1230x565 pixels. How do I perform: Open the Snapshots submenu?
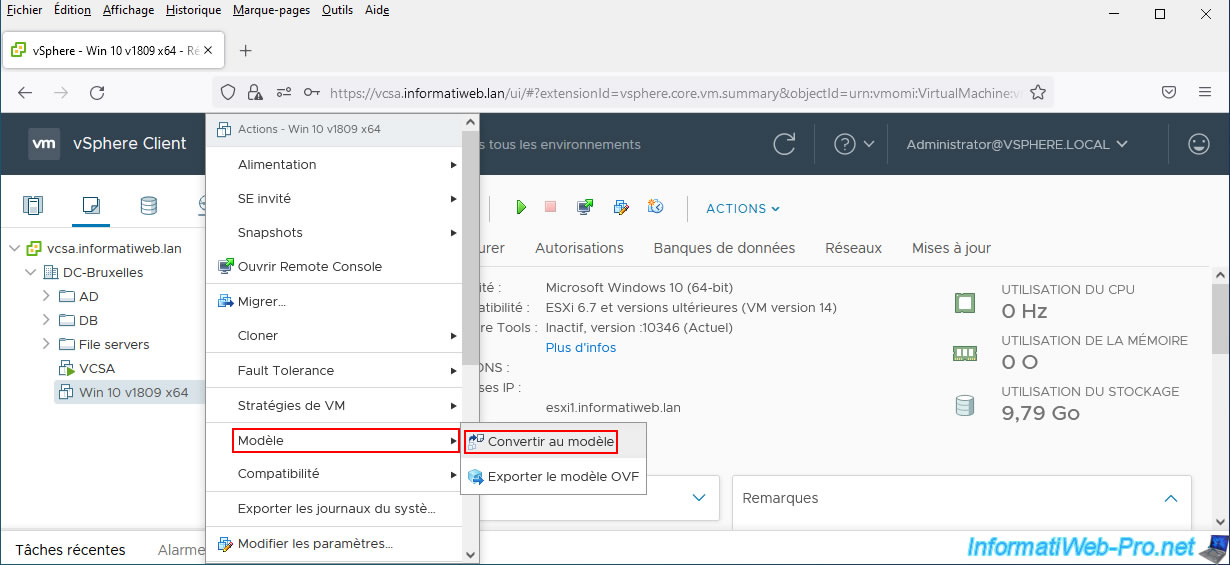335,232
